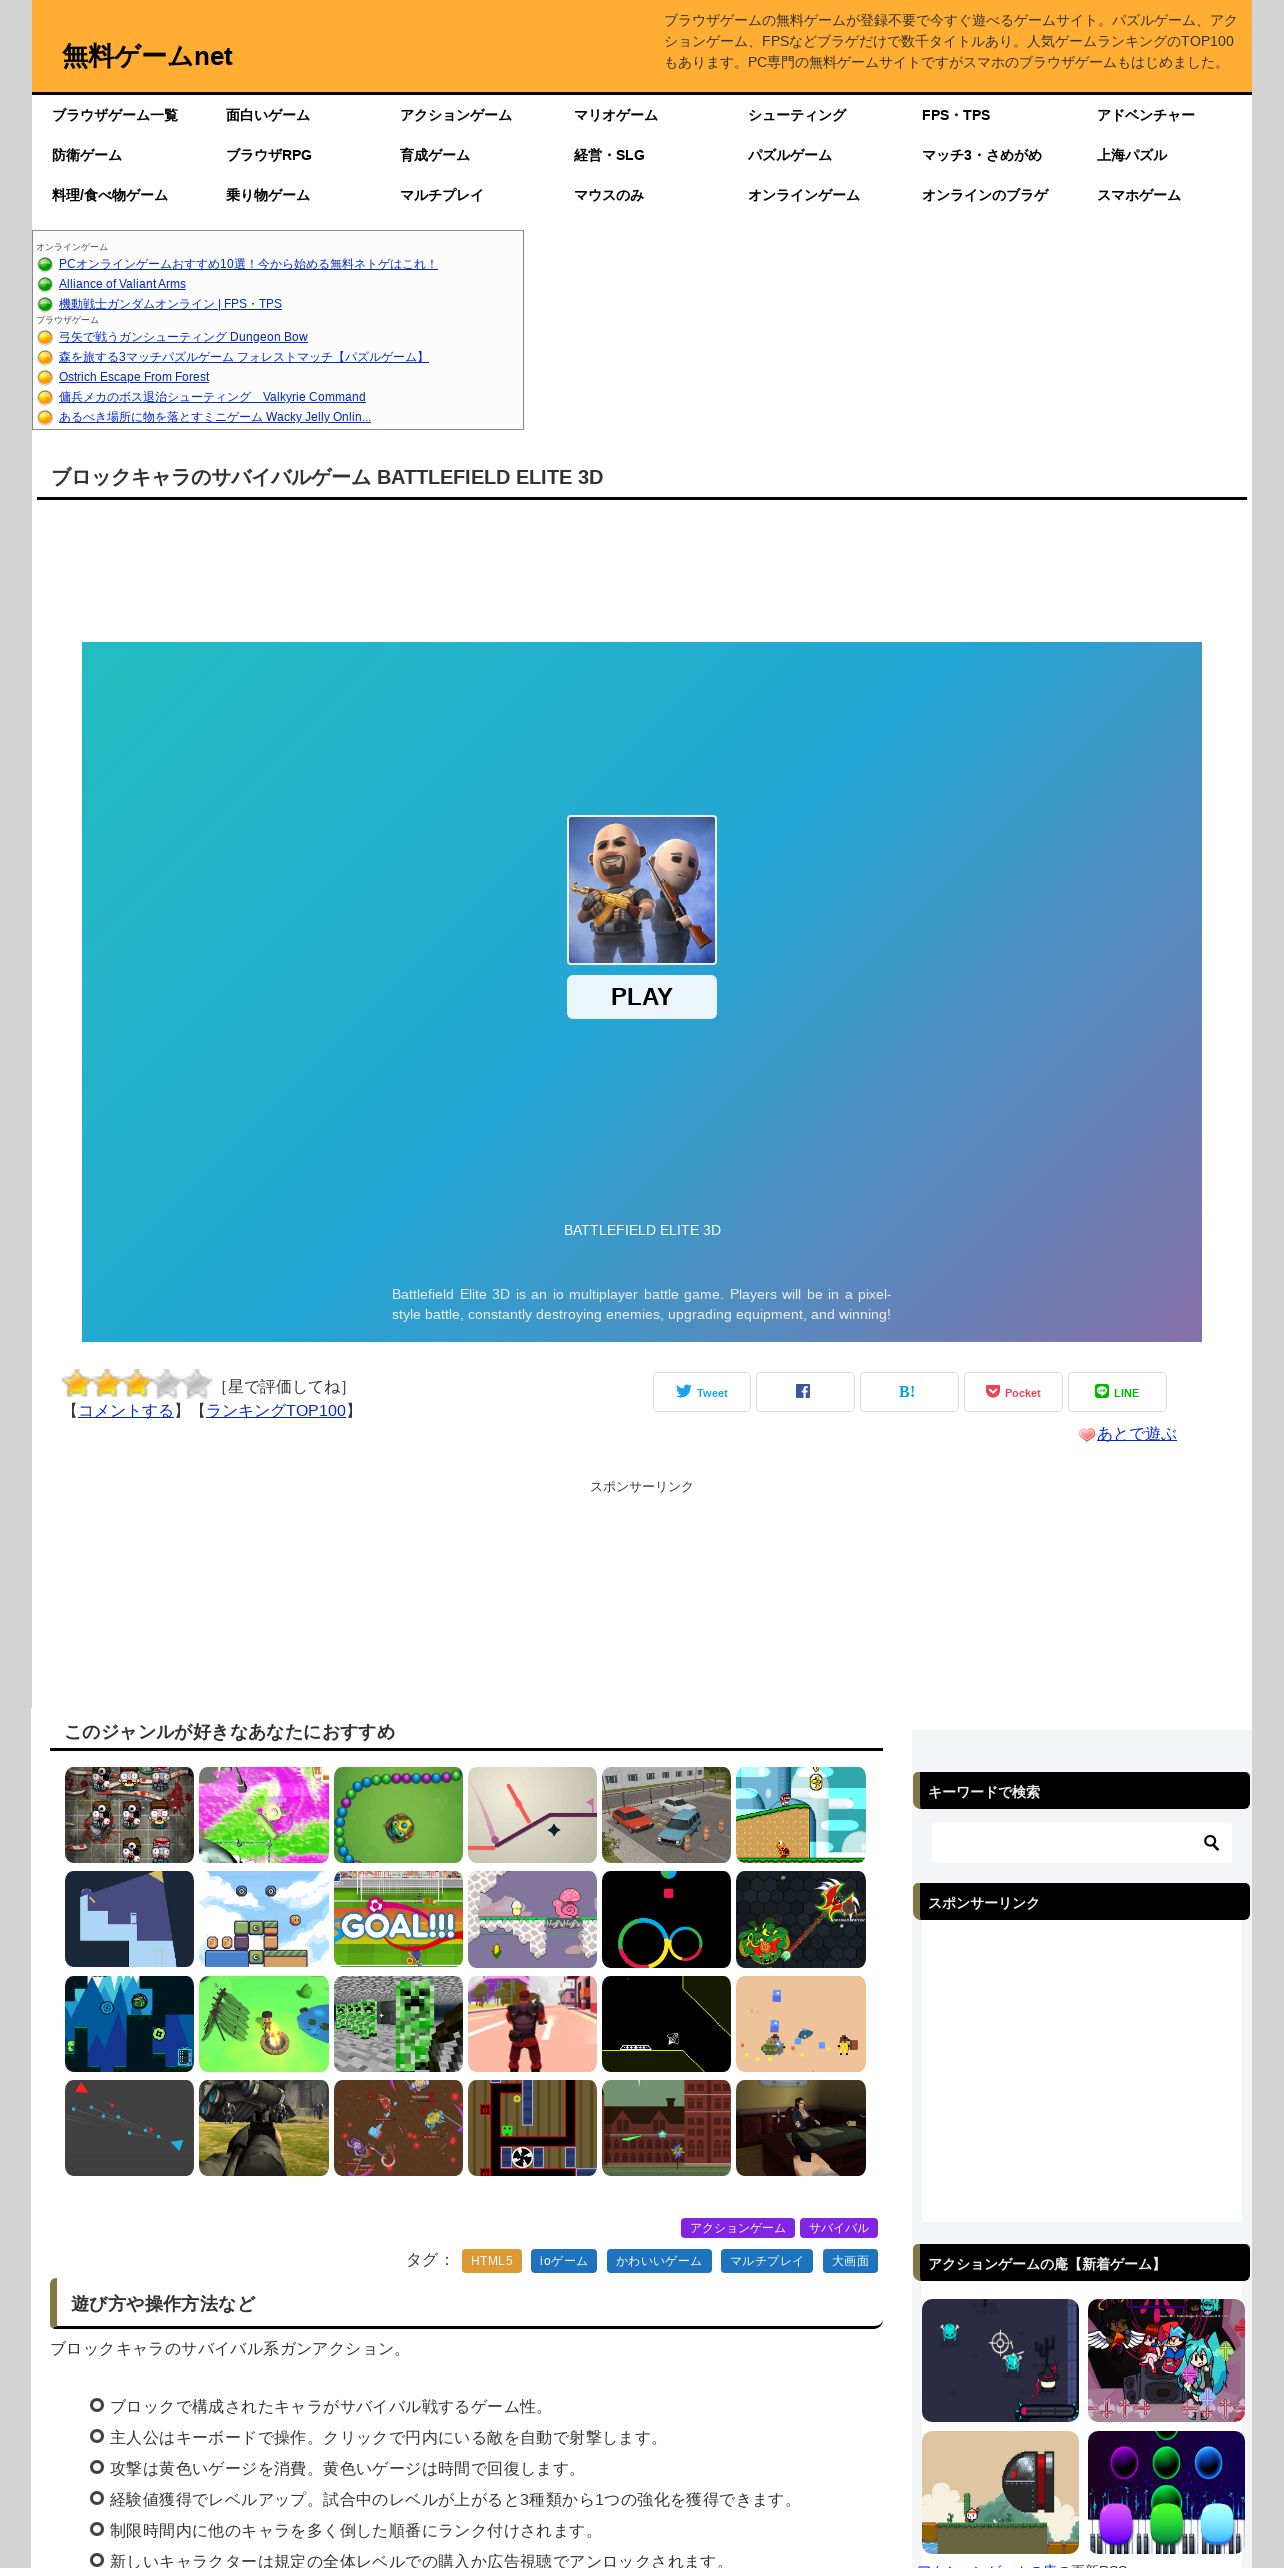Click the first rating star
Screen dimensions: 1284x2568
77,1384
